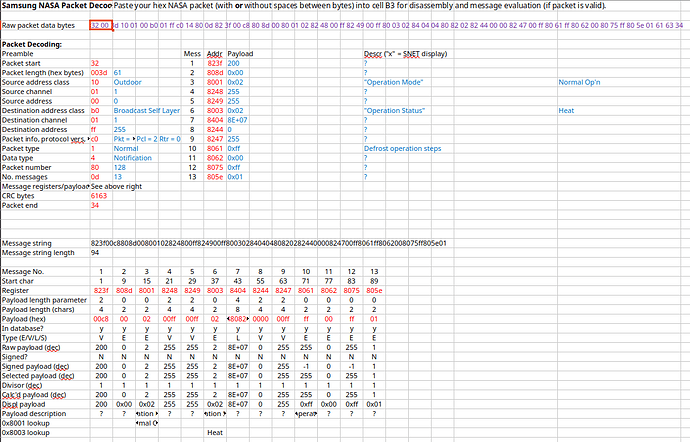690x442 pixels.
Task: Select the 'Message No.' row label
Action: [23, 272]
